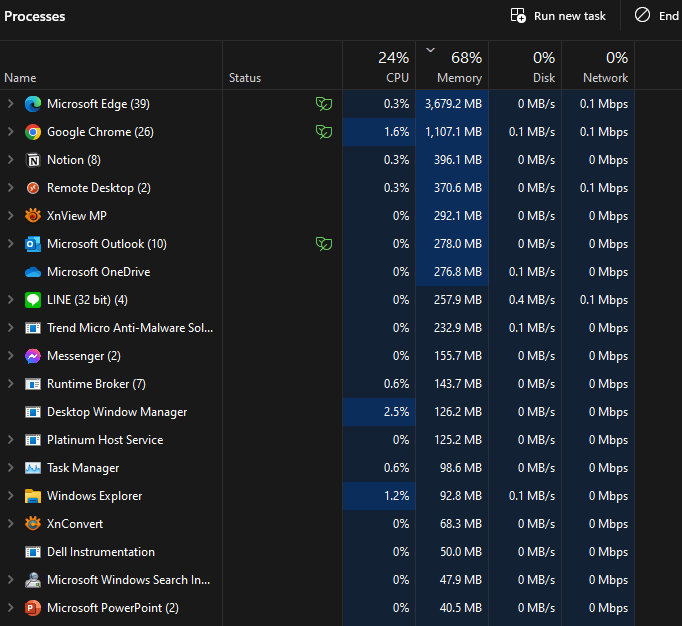The width and height of the screenshot is (682, 626).
Task: Click efficiency mode leaf icon for Microsoft Edge
Action: tap(324, 104)
